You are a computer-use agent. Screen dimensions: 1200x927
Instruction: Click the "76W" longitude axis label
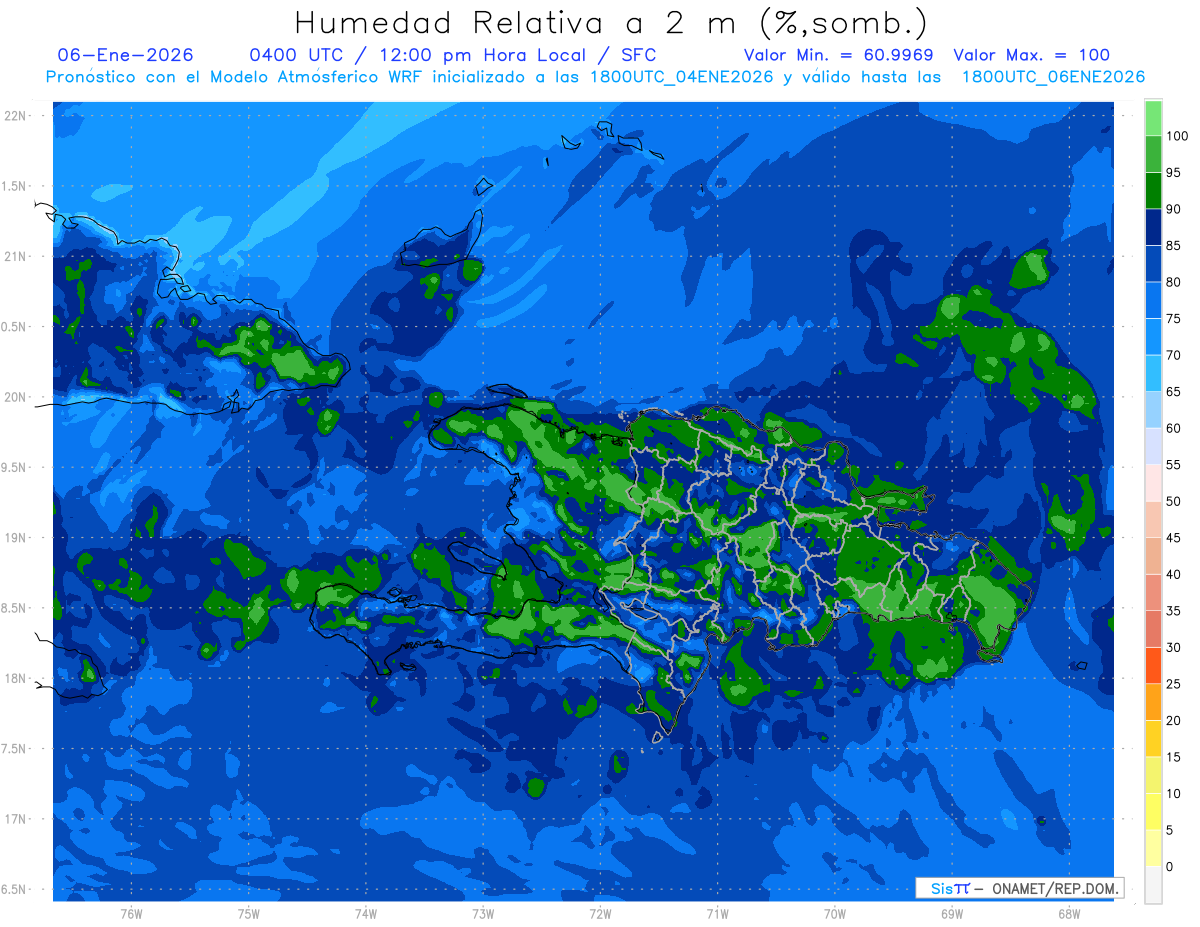point(131,914)
